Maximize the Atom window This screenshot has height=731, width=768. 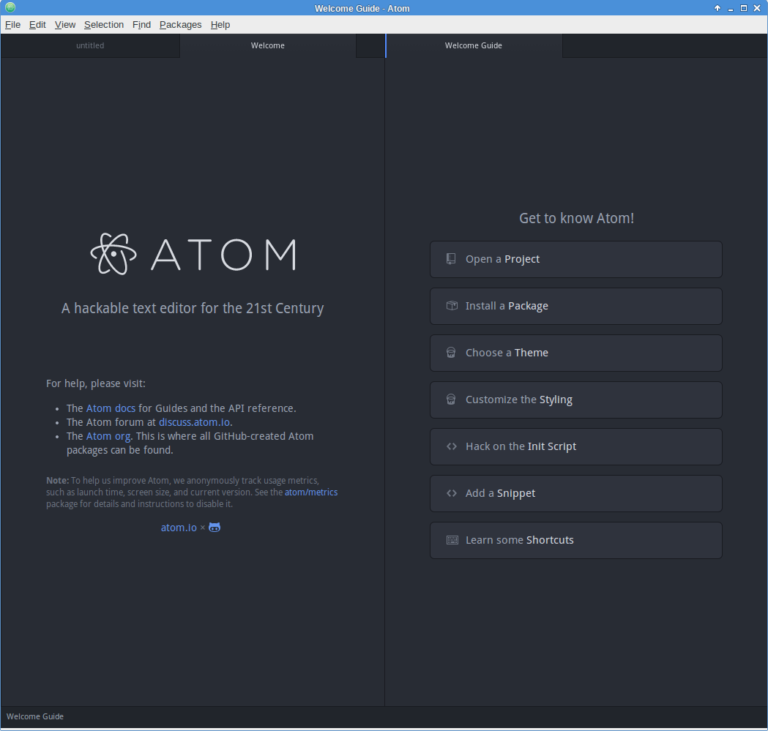(744, 8)
